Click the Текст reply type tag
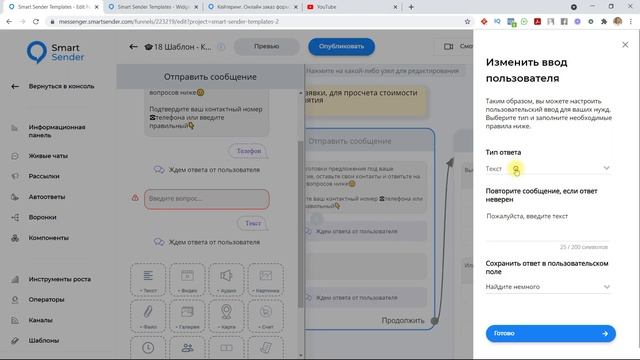This screenshot has height=360, width=640. pyautogui.click(x=253, y=223)
